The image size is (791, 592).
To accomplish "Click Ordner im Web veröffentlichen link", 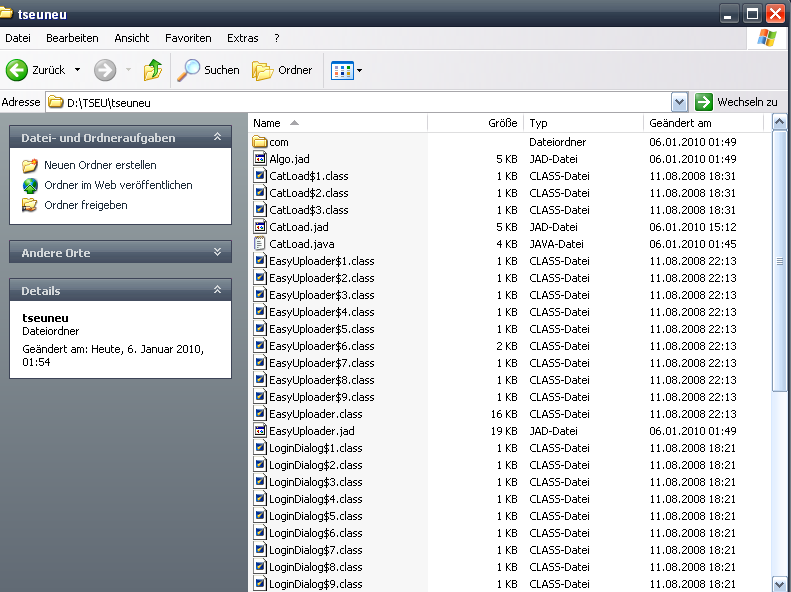I will (119, 185).
